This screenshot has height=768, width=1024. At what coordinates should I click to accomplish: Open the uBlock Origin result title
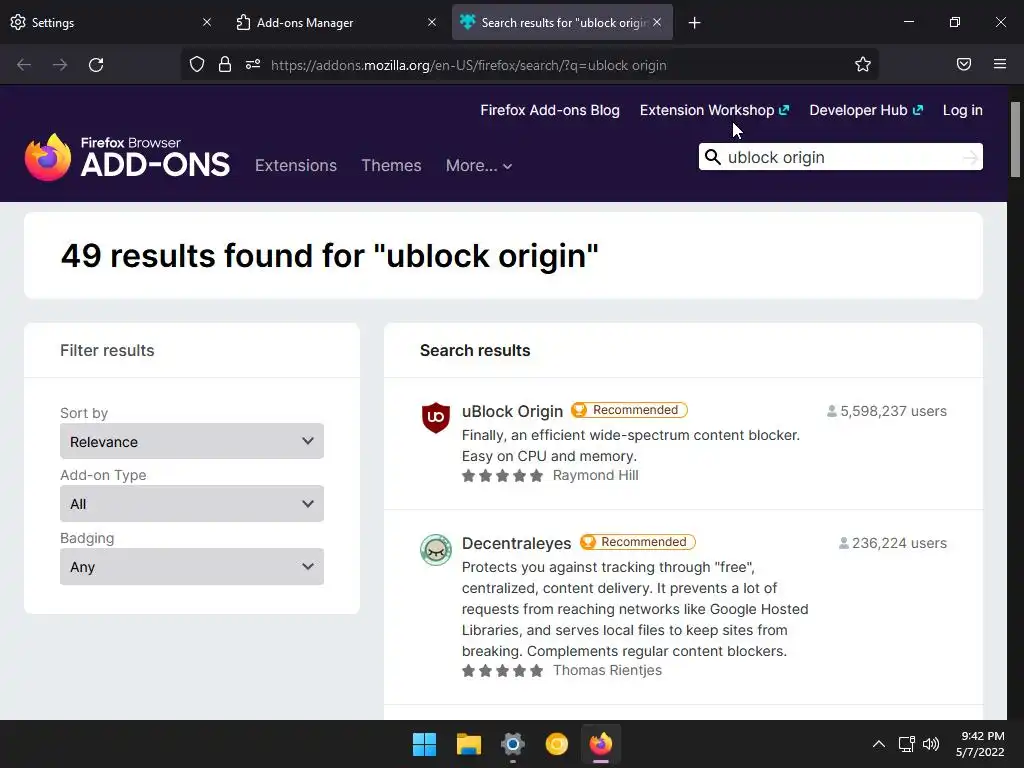click(x=512, y=411)
